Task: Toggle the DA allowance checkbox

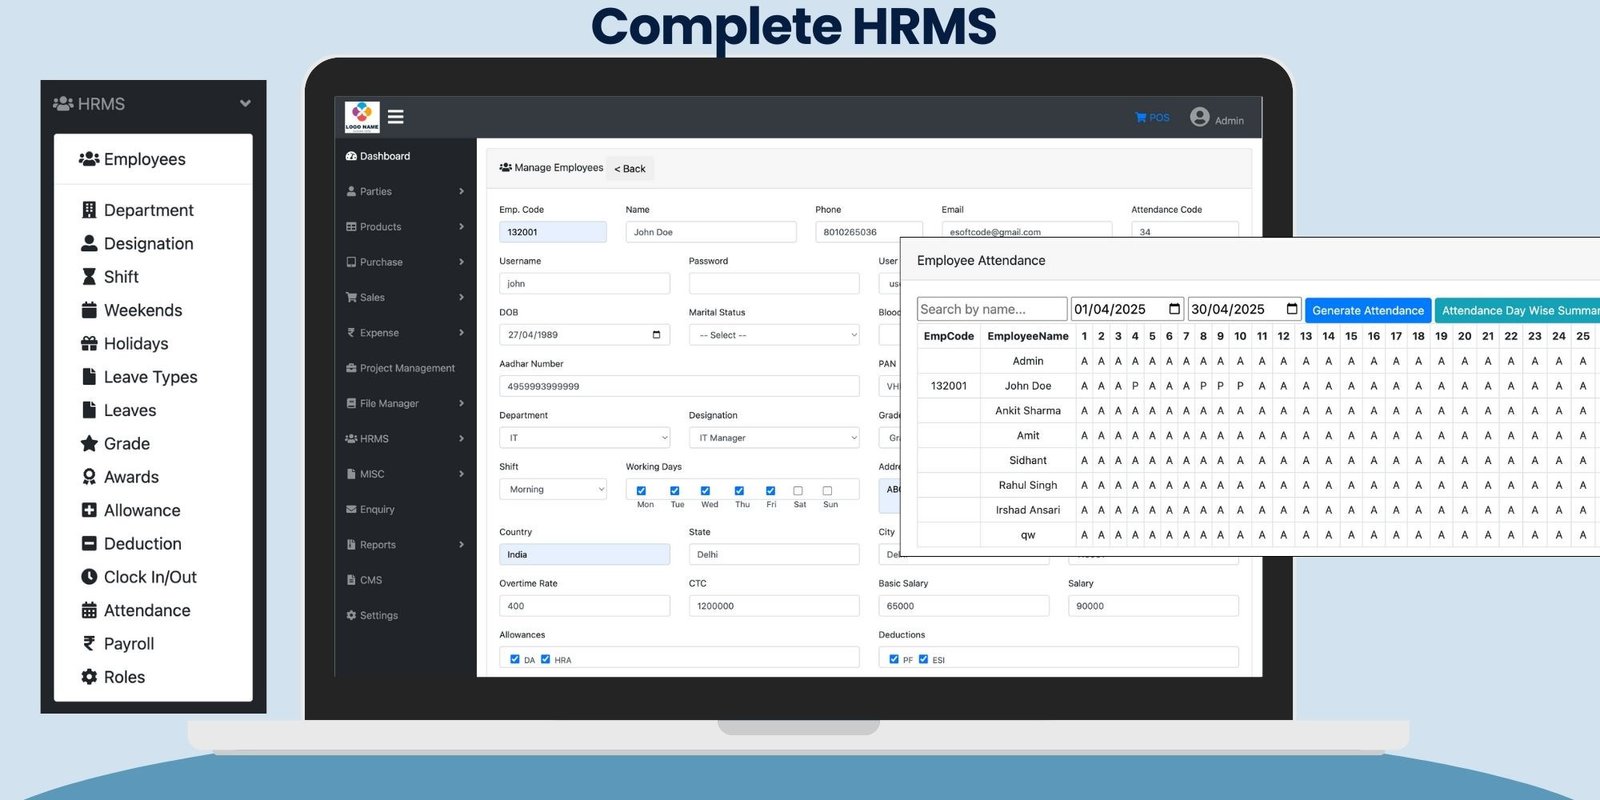Action: [x=515, y=659]
